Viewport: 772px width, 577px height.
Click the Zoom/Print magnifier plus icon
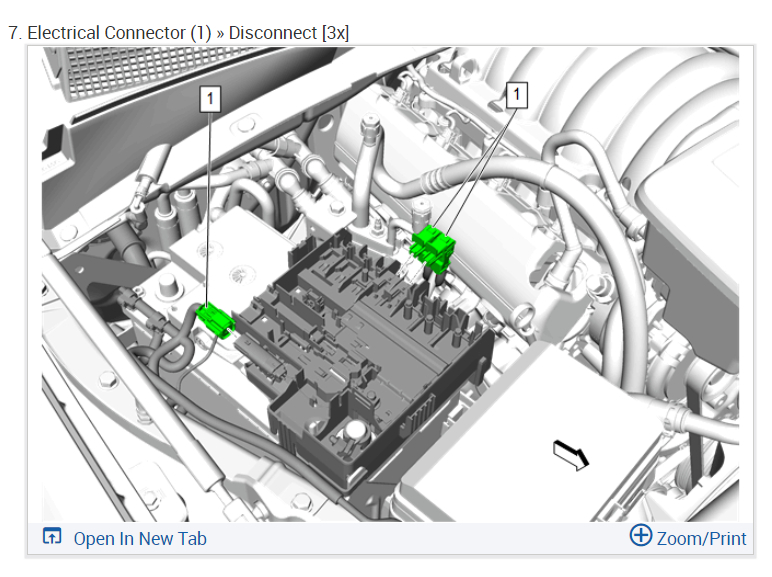point(641,535)
